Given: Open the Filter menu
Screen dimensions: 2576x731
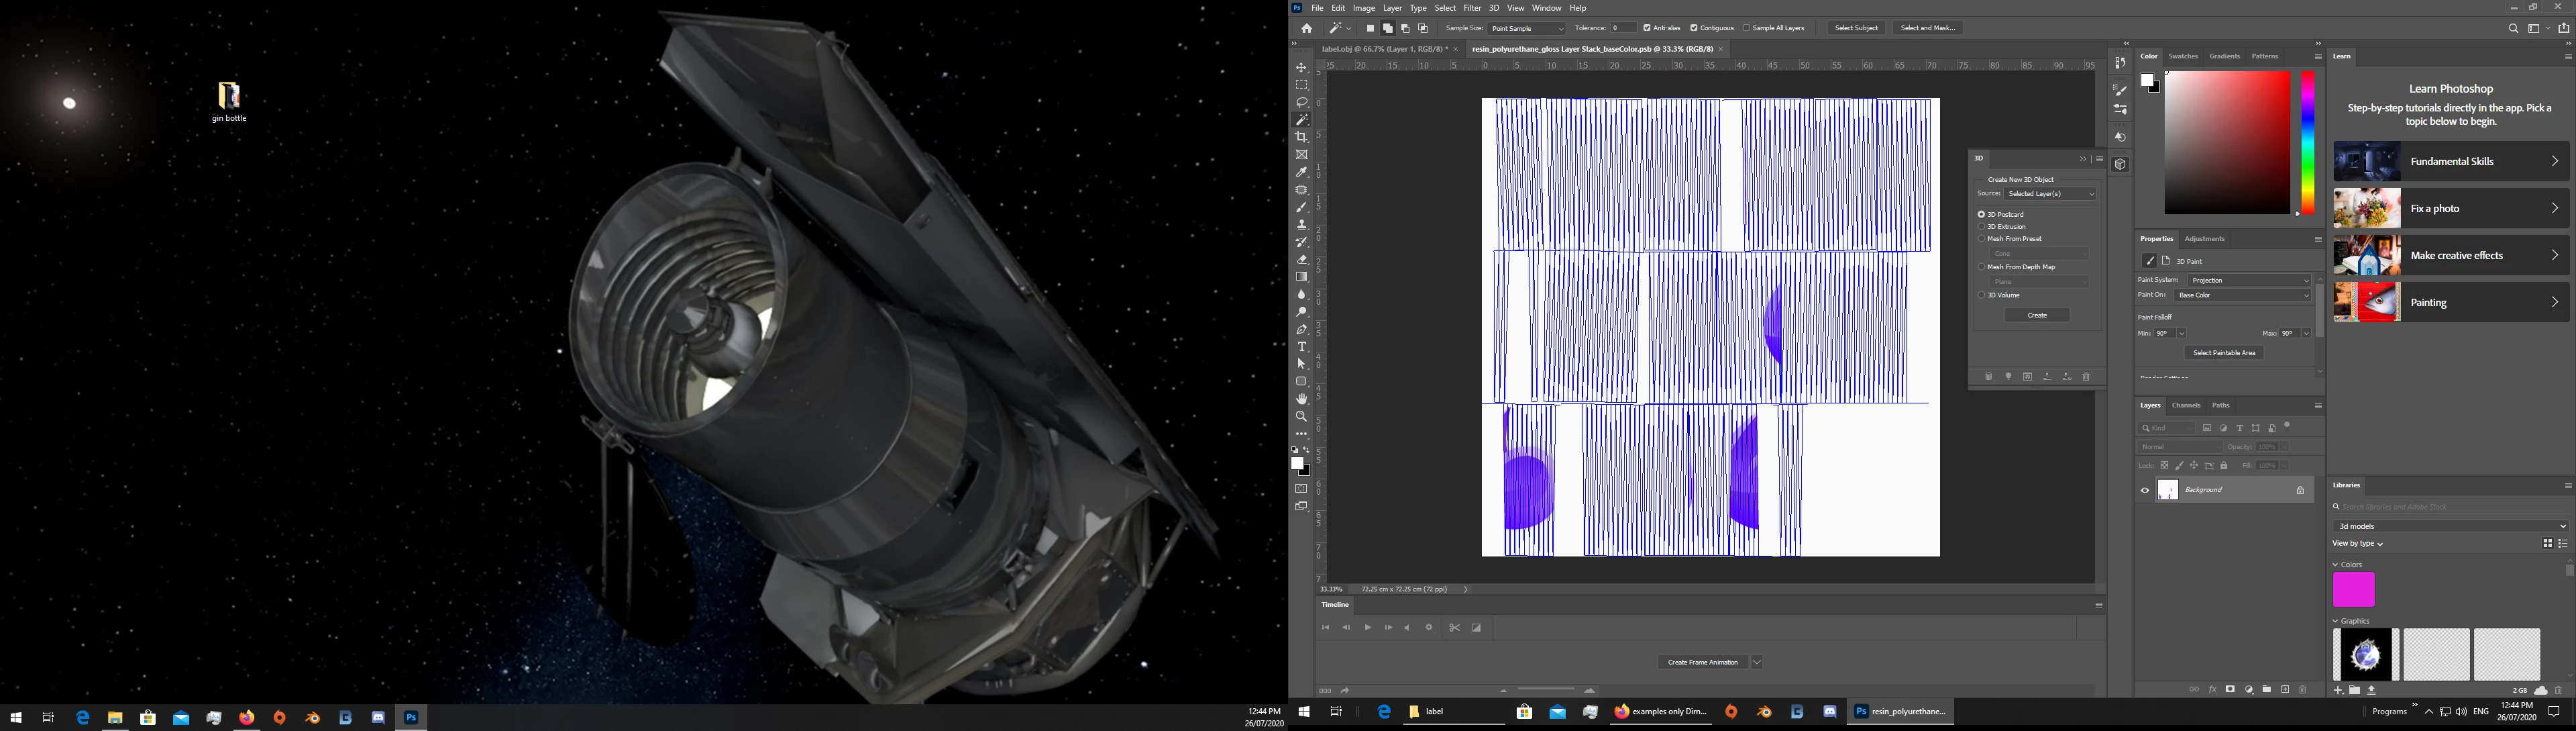Looking at the screenshot, I should click(x=1472, y=8).
